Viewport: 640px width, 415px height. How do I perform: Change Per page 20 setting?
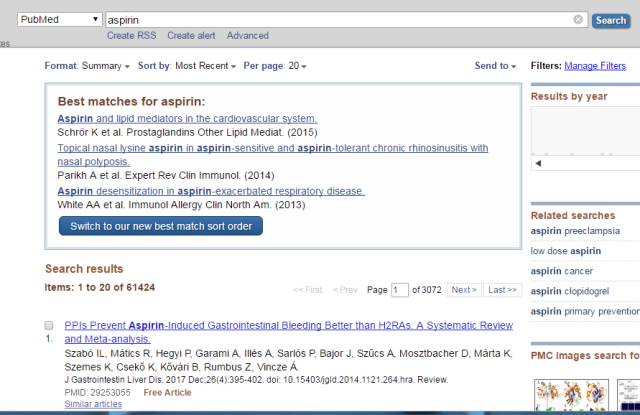275,66
